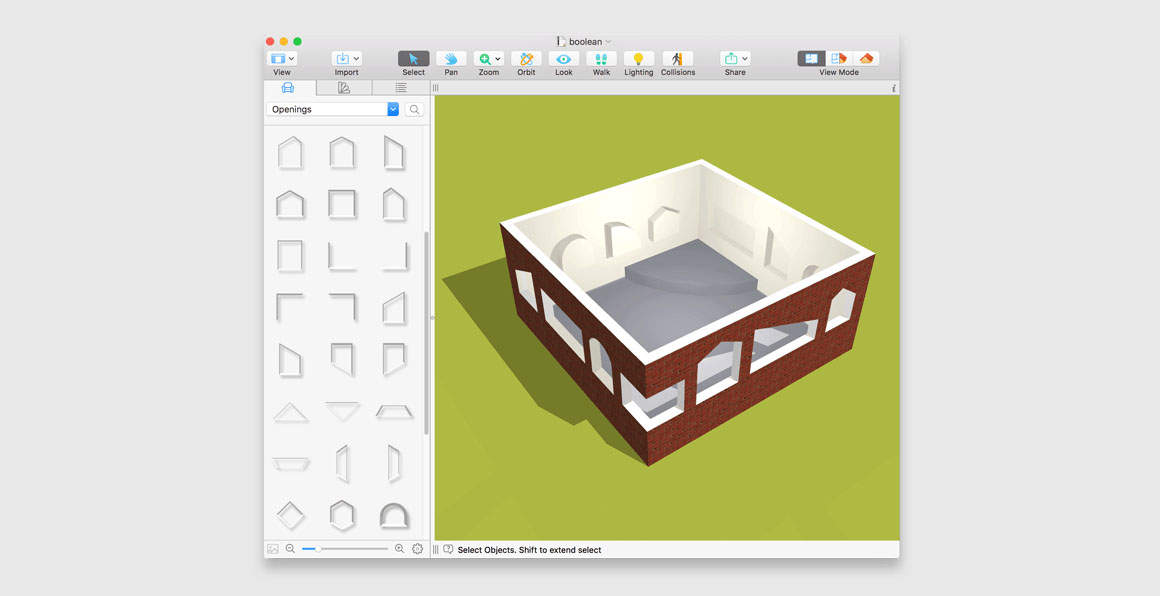This screenshot has height=596, width=1160.
Task: Click the image preview icon below library
Action: tap(272, 549)
